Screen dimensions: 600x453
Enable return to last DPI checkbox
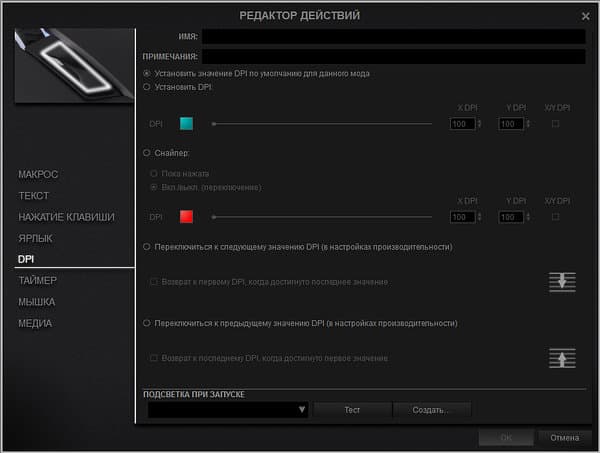[x=153, y=358]
